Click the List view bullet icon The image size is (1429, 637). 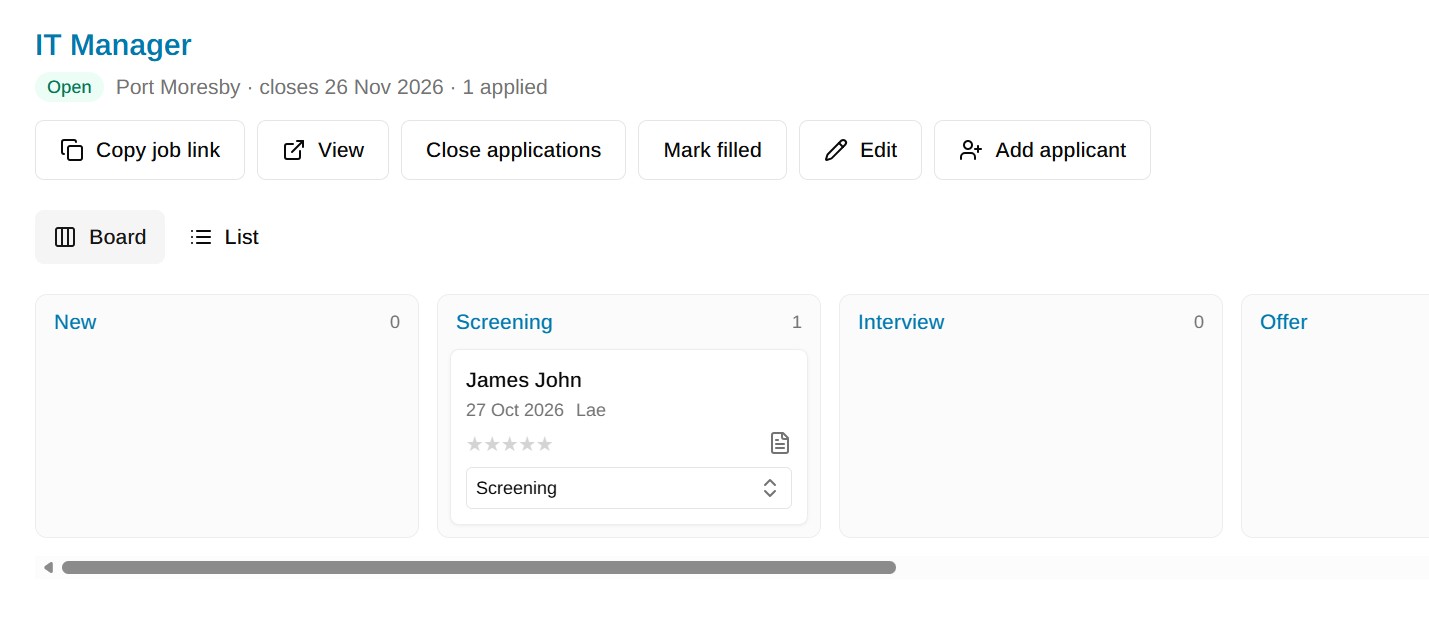[201, 237]
